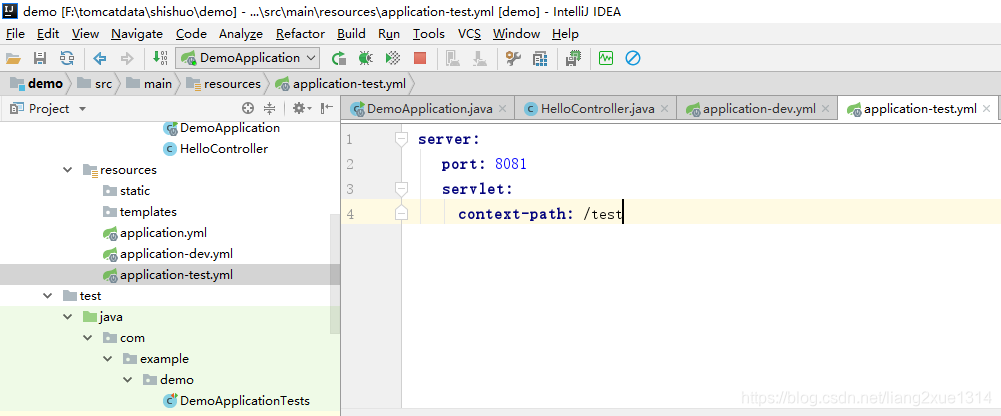Open Project panel gear settings
1001x416 pixels.
pyautogui.click(x=301, y=108)
